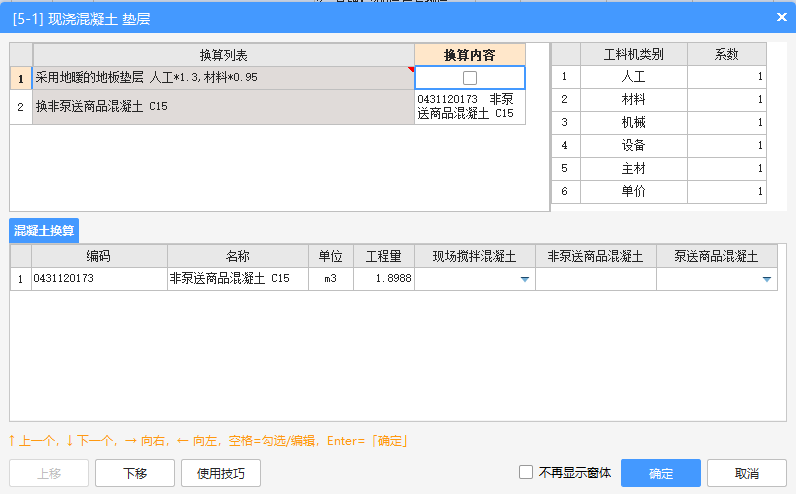Edit the 系数 value for 机械
Viewport: 796px width, 494px height.
point(727,122)
